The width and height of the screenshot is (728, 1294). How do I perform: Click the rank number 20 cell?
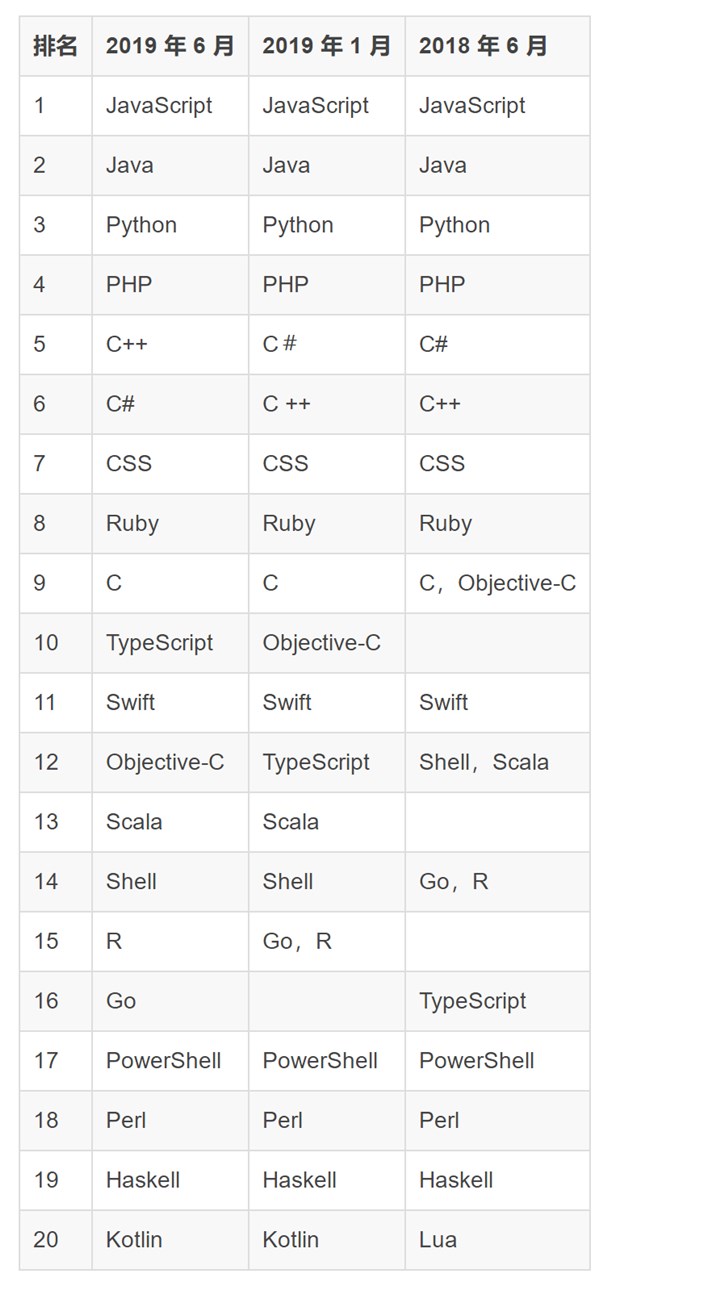pos(46,1240)
